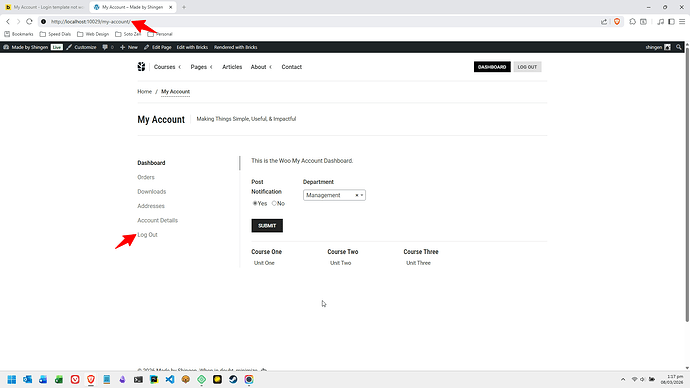Viewport: 690px width, 388px height.
Task: Open the media control music note icon
Action: click(x=661, y=22)
